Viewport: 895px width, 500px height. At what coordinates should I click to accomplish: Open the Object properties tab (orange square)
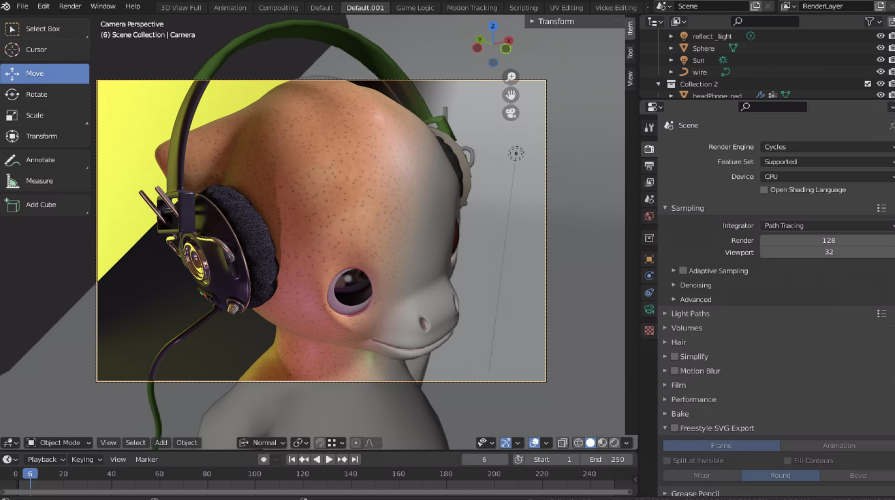coord(649,259)
